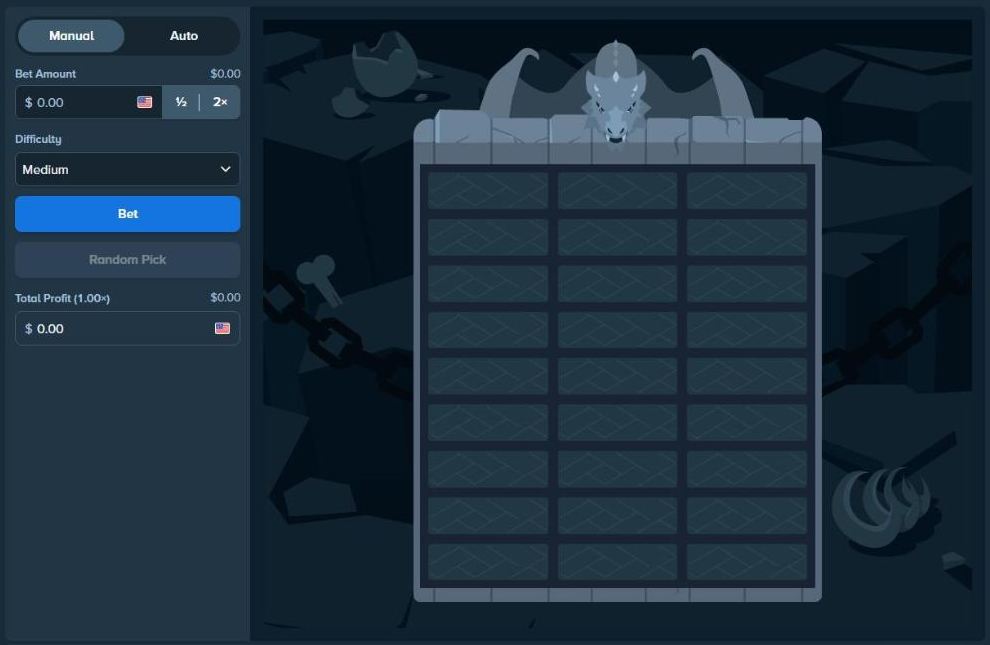Image resolution: width=990 pixels, height=645 pixels.
Task: Select the middle tile in the top row
Action: (617, 190)
